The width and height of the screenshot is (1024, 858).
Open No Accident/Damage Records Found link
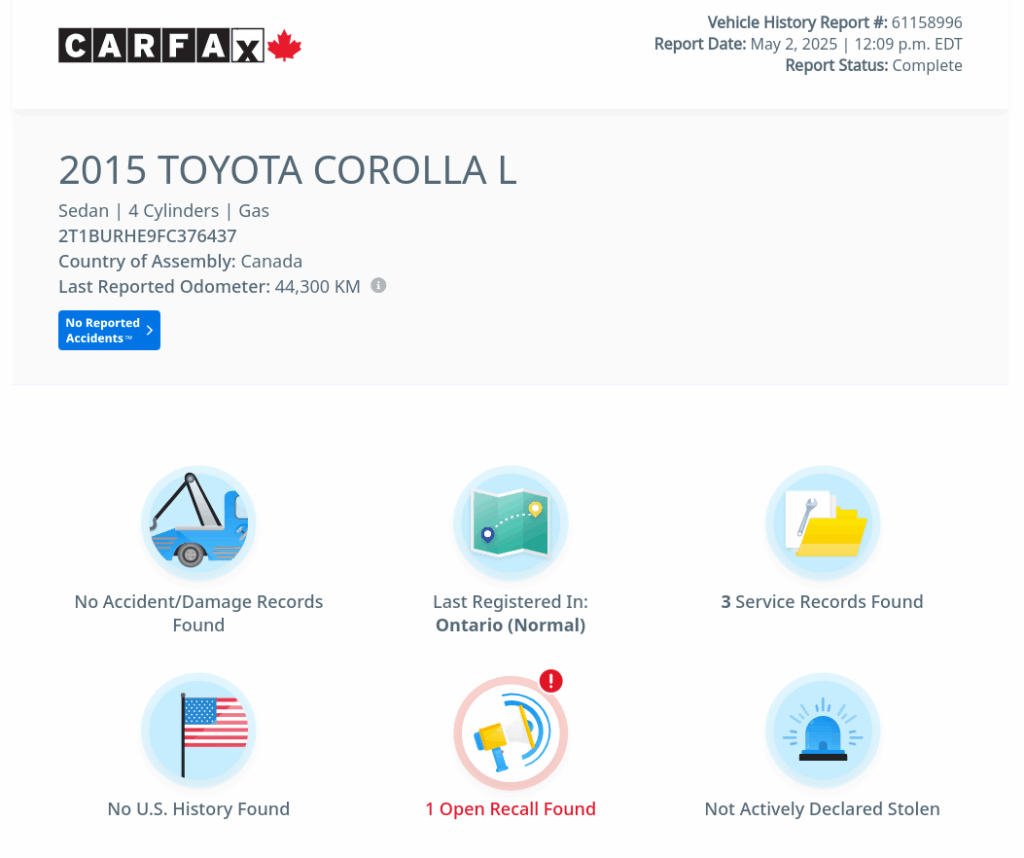coord(199,613)
